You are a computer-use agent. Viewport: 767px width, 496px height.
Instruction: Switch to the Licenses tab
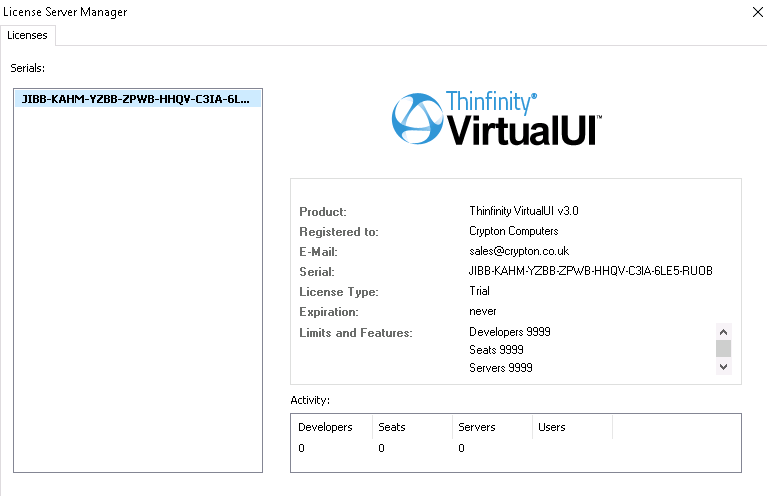(x=27, y=35)
